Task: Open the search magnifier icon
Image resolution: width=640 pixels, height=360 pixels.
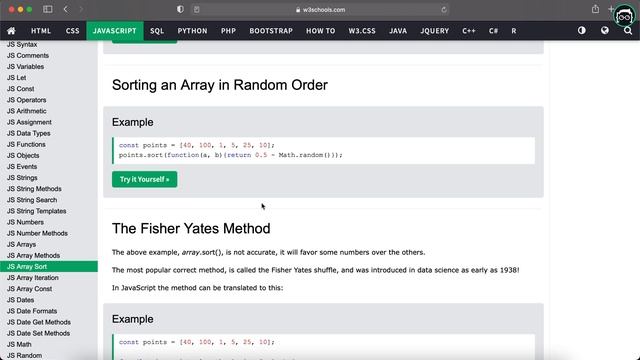Action: pyautogui.click(x=628, y=31)
